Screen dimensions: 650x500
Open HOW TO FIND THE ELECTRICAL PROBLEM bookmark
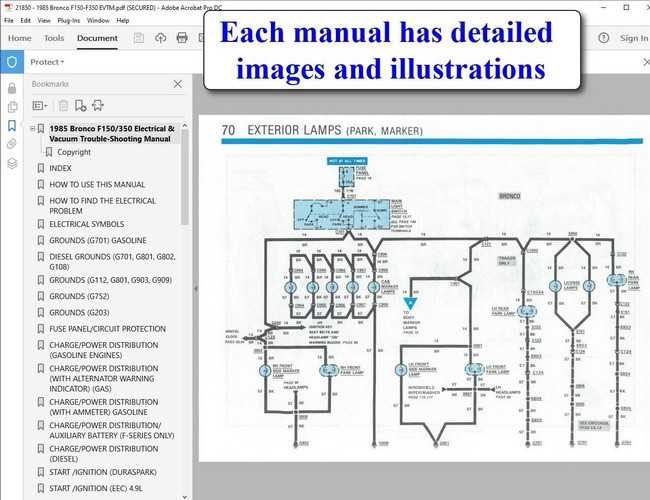(x=102, y=206)
